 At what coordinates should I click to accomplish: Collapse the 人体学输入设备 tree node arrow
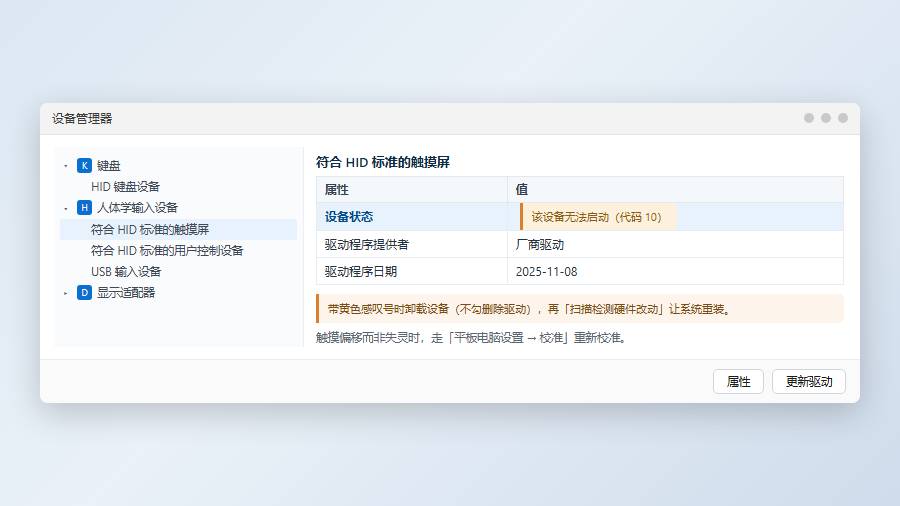click(x=66, y=208)
